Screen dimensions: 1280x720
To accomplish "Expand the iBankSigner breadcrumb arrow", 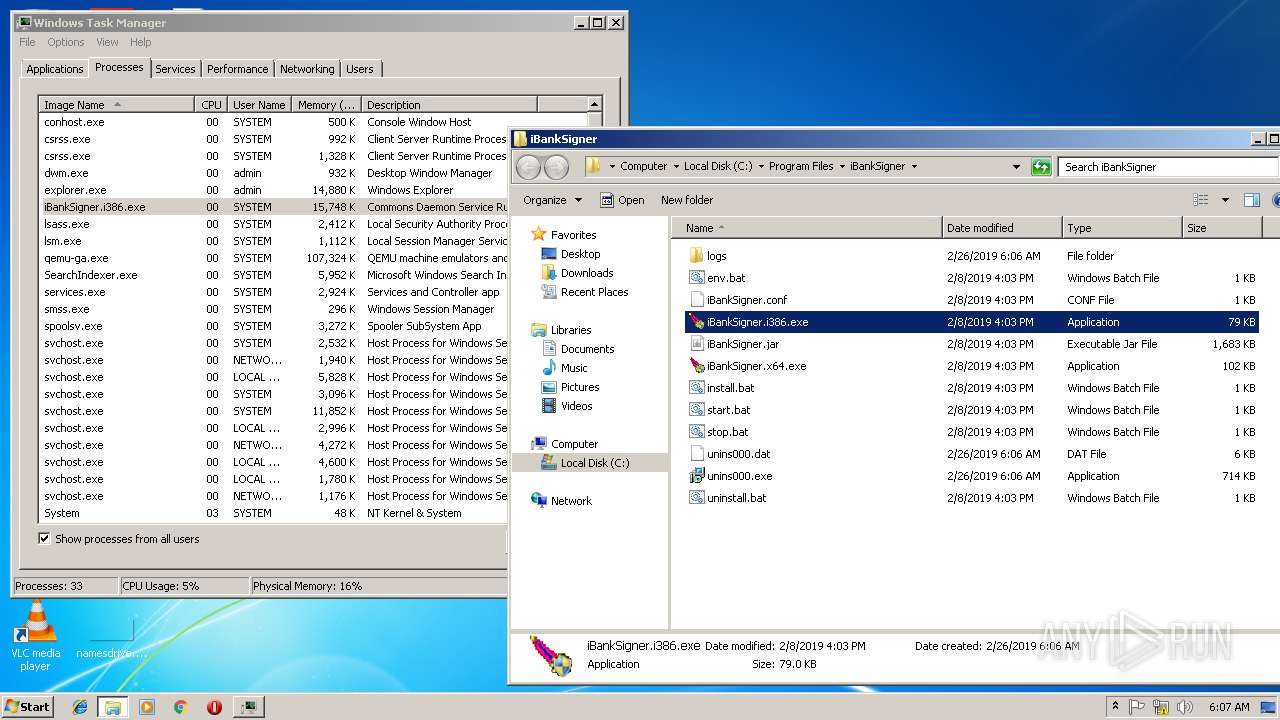I will point(913,167).
